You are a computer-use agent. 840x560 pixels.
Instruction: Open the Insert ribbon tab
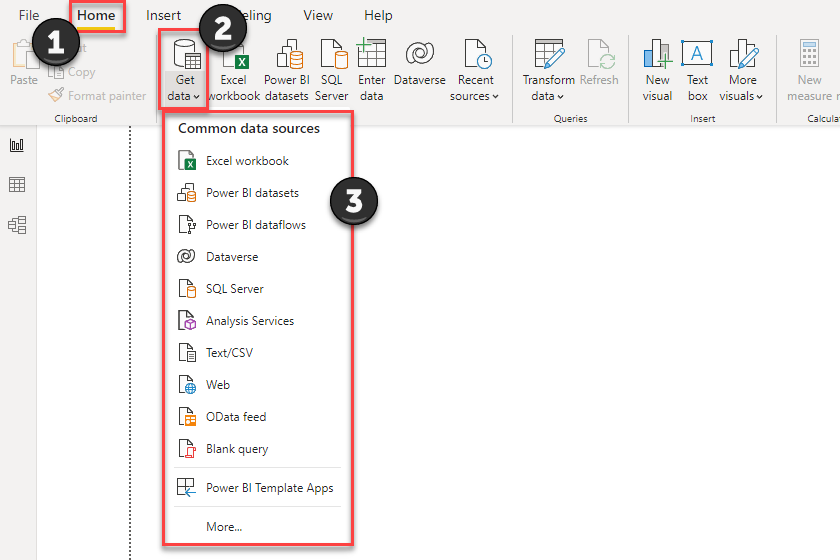tap(163, 16)
